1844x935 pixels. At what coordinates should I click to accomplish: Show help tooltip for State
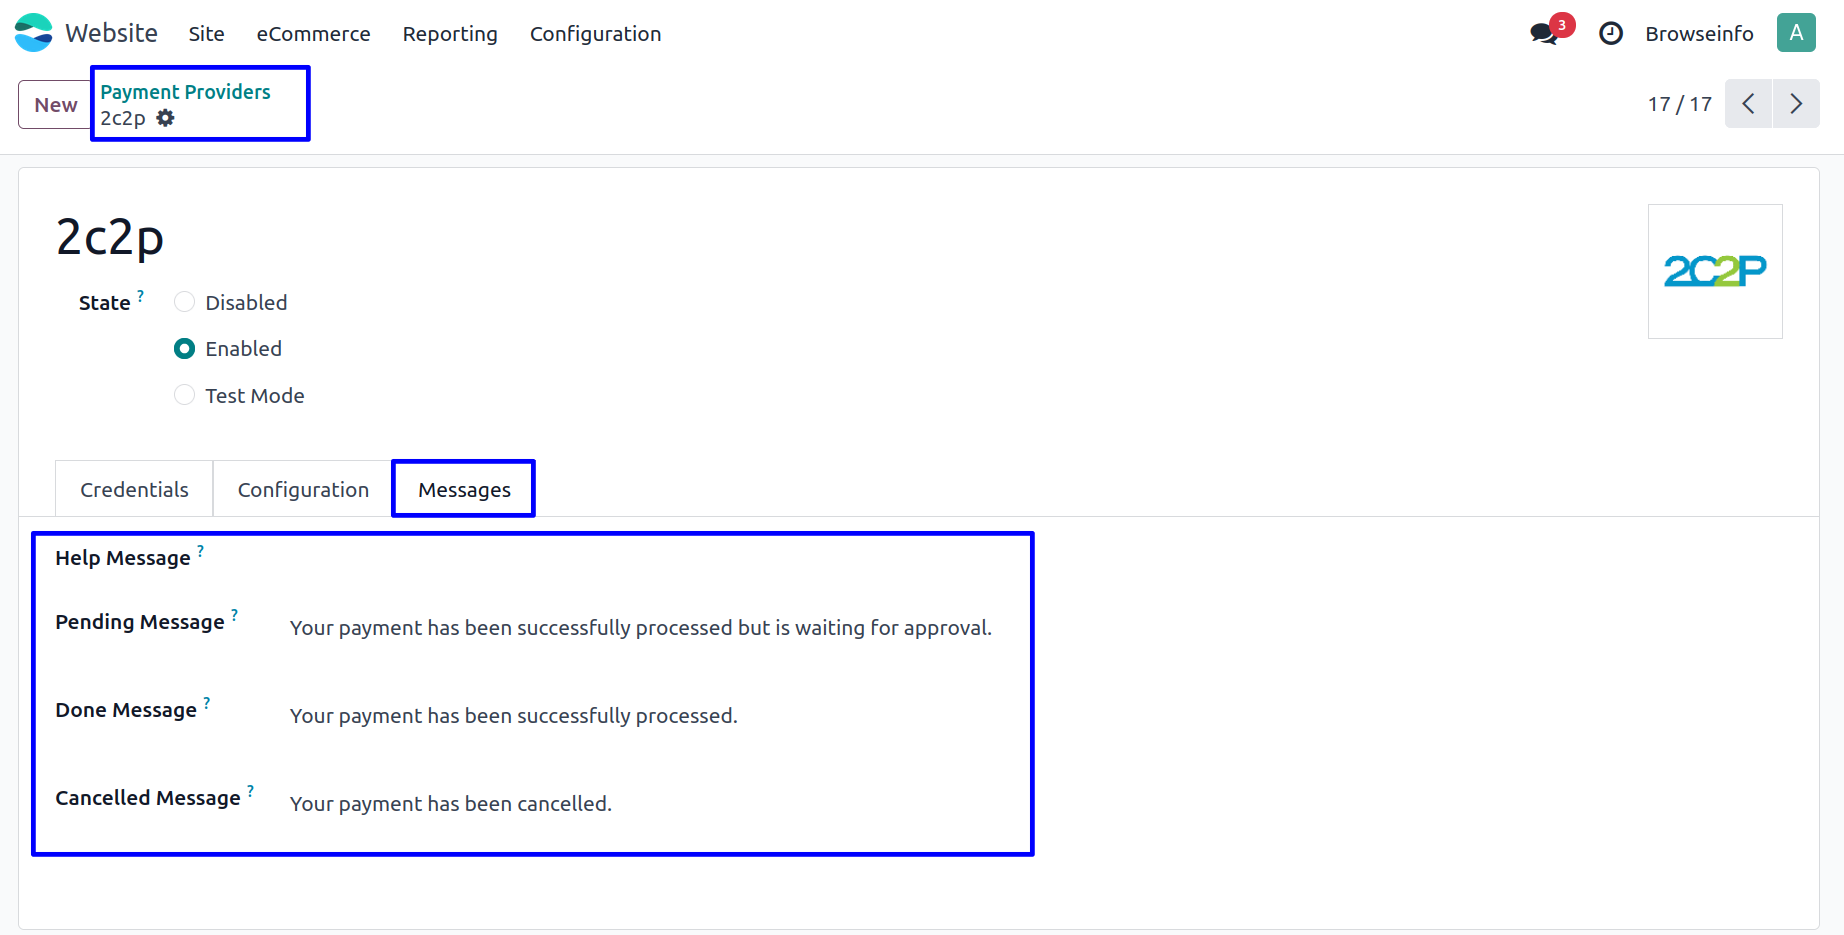click(141, 295)
